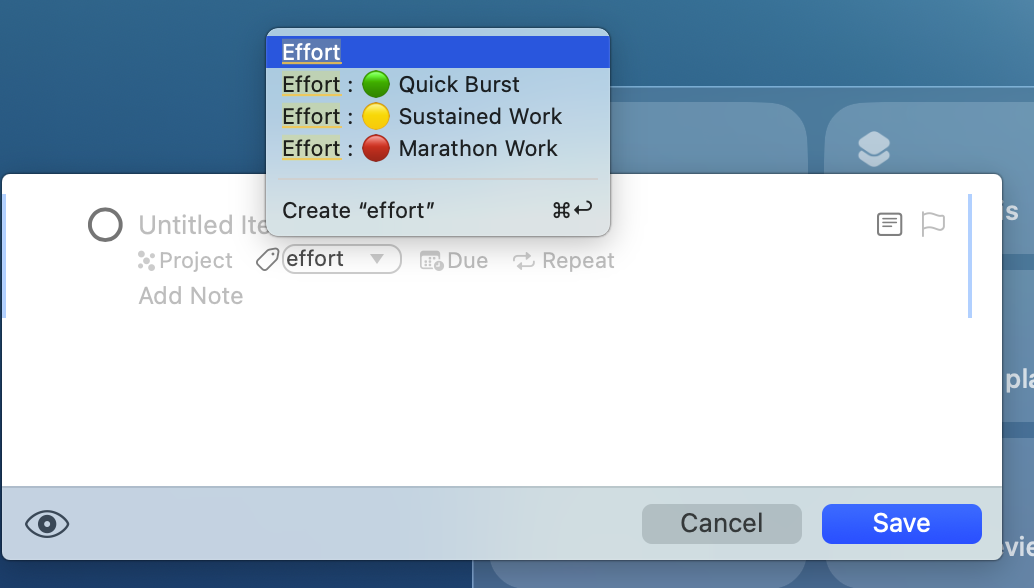Click the tag icon beside the effort field
Screen dimensions: 1034x588
click(267, 261)
